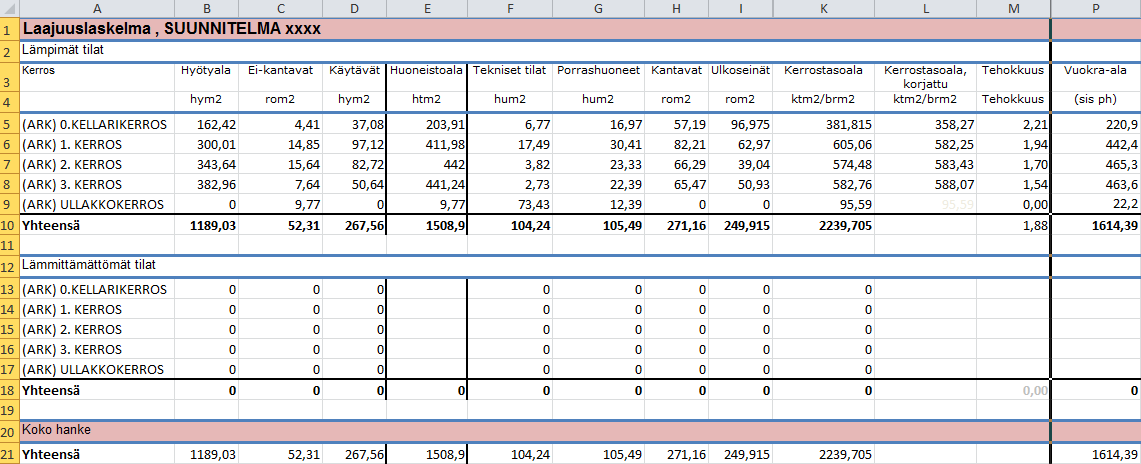Click total 1508,9 in row 21
The image size is (1141, 464).
(426, 455)
